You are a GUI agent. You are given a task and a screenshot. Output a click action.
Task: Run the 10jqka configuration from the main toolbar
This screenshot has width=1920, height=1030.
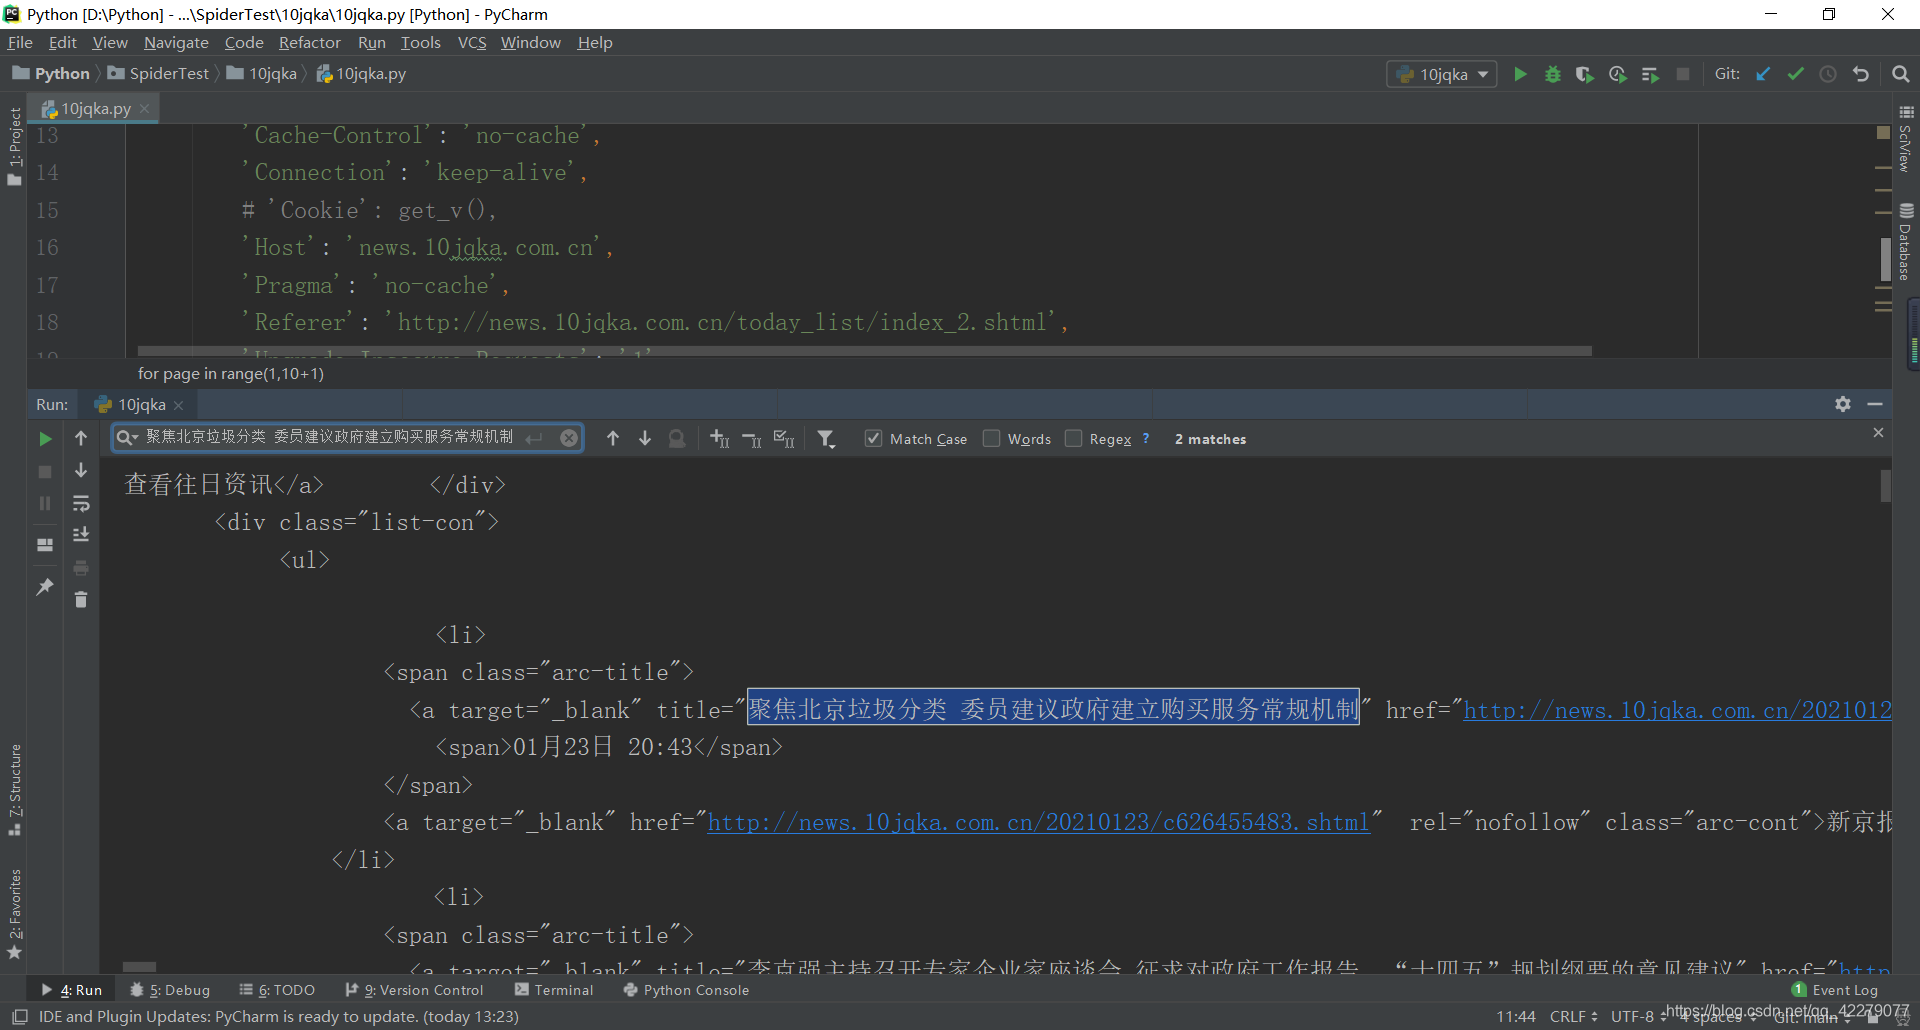pyautogui.click(x=1520, y=74)
